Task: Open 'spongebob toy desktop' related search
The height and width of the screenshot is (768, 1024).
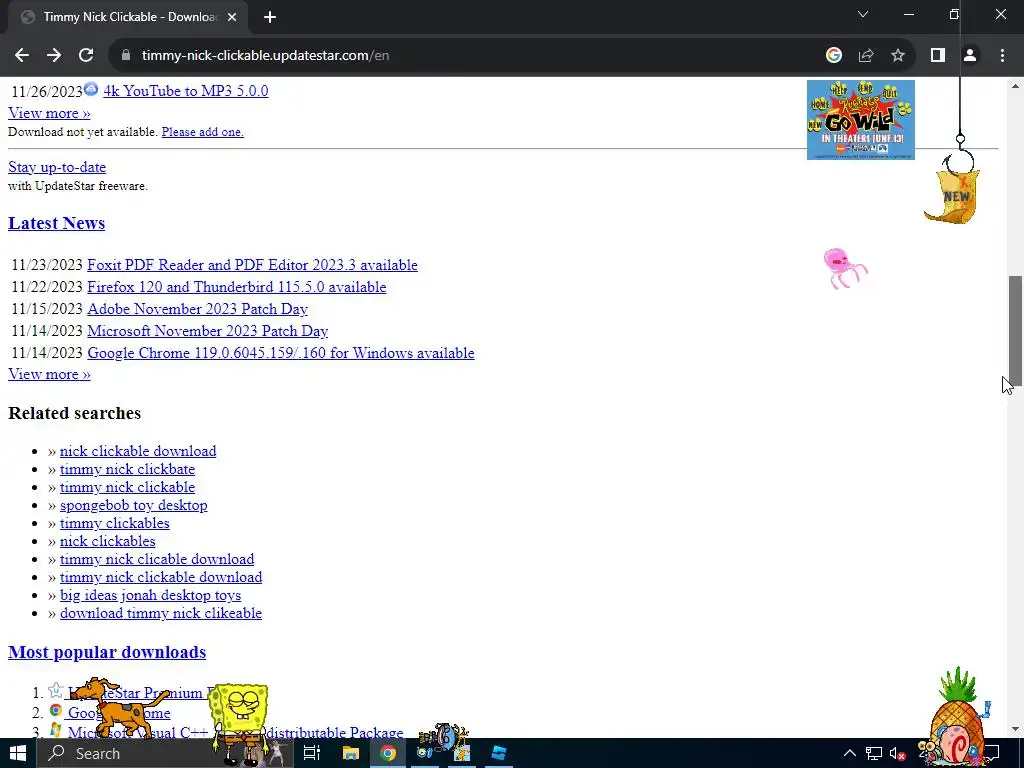Action: 133,505
